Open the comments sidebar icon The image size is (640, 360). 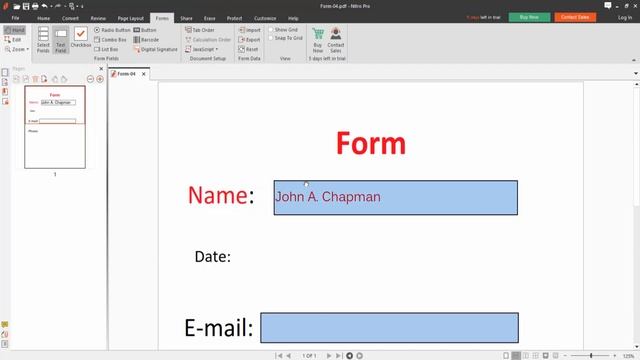point(5,324)
